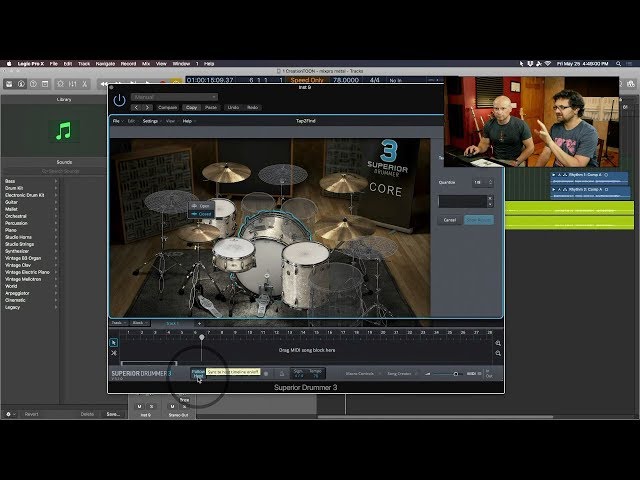Open the gear menu in Library footer
Viewport: 640px width, 480px height.
coord(9,413)
